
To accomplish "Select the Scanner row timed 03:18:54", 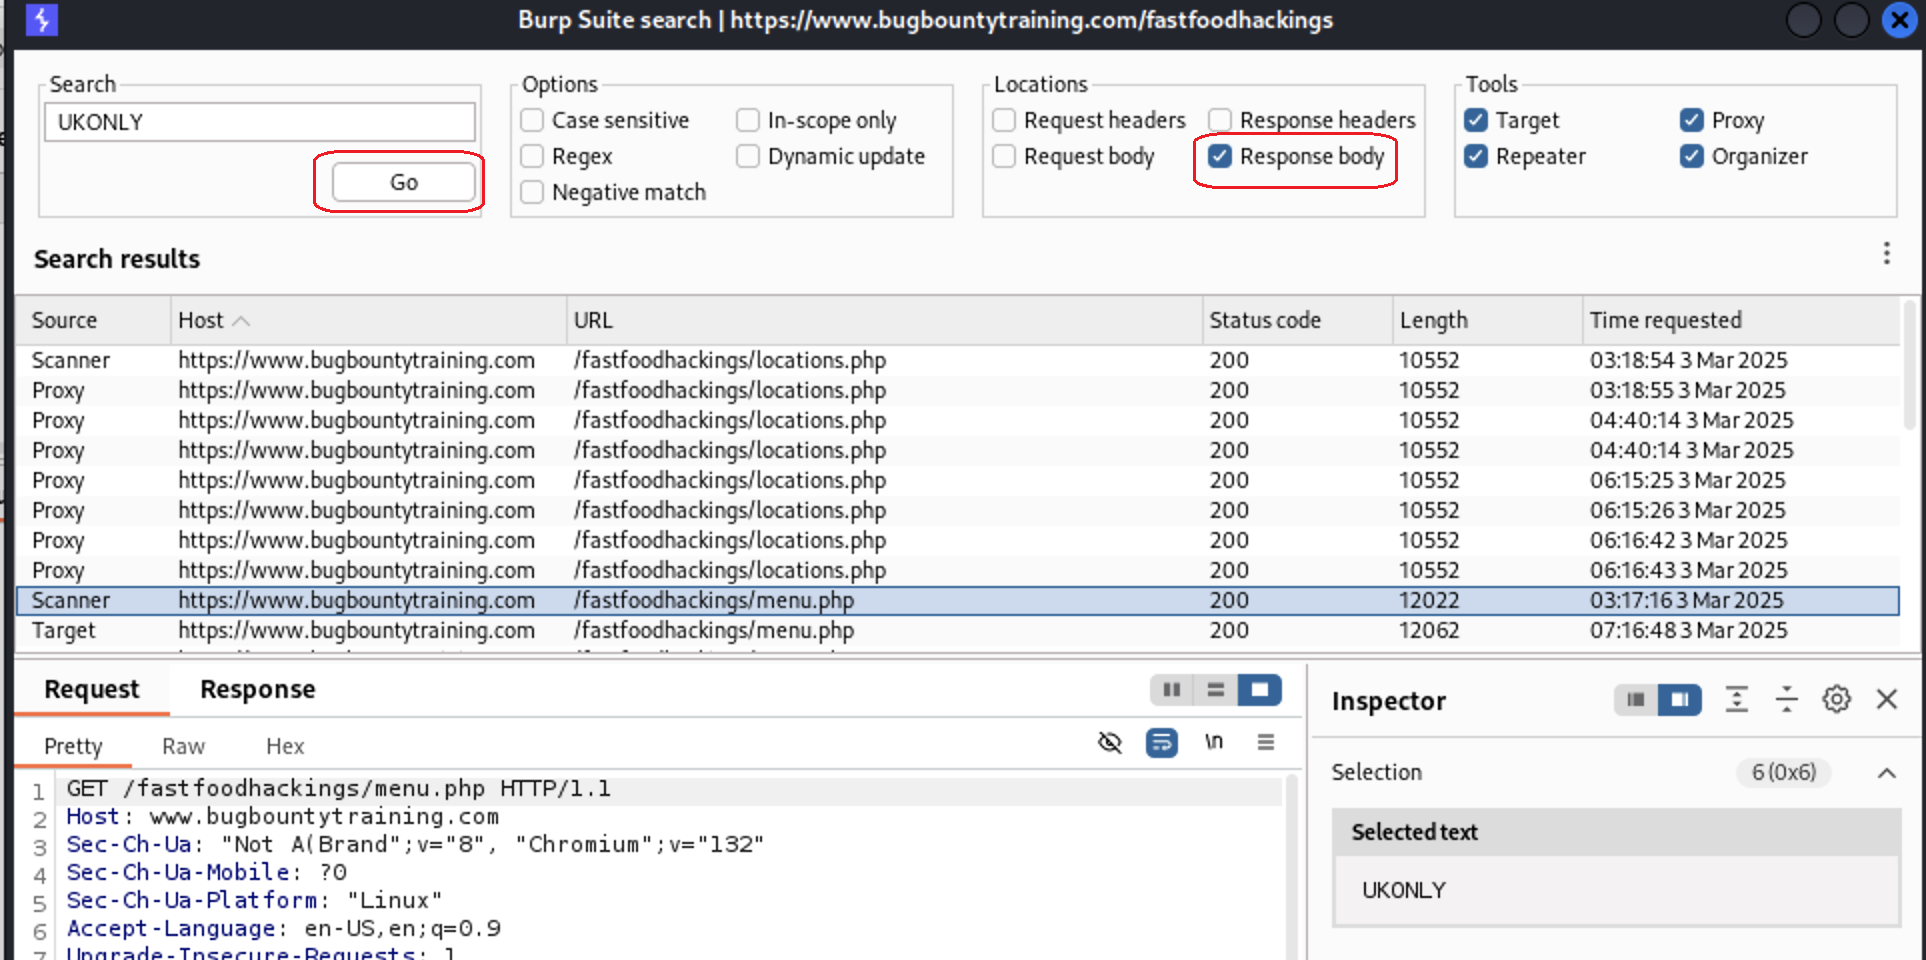I will pos(957,360).
